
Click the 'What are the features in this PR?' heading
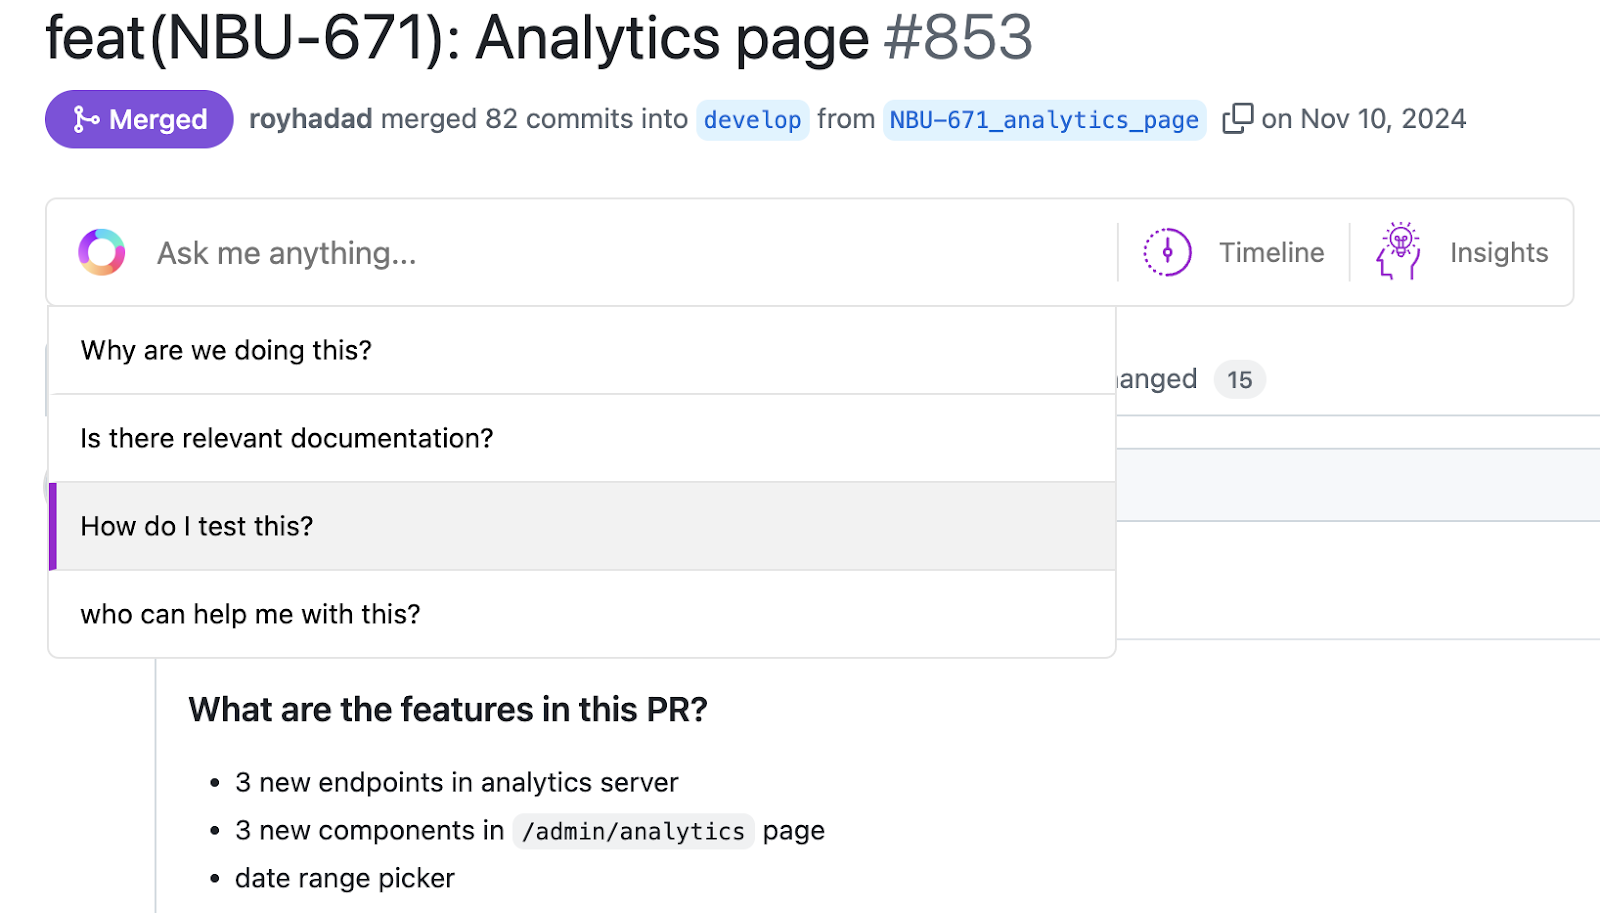[x=448, y=709]
